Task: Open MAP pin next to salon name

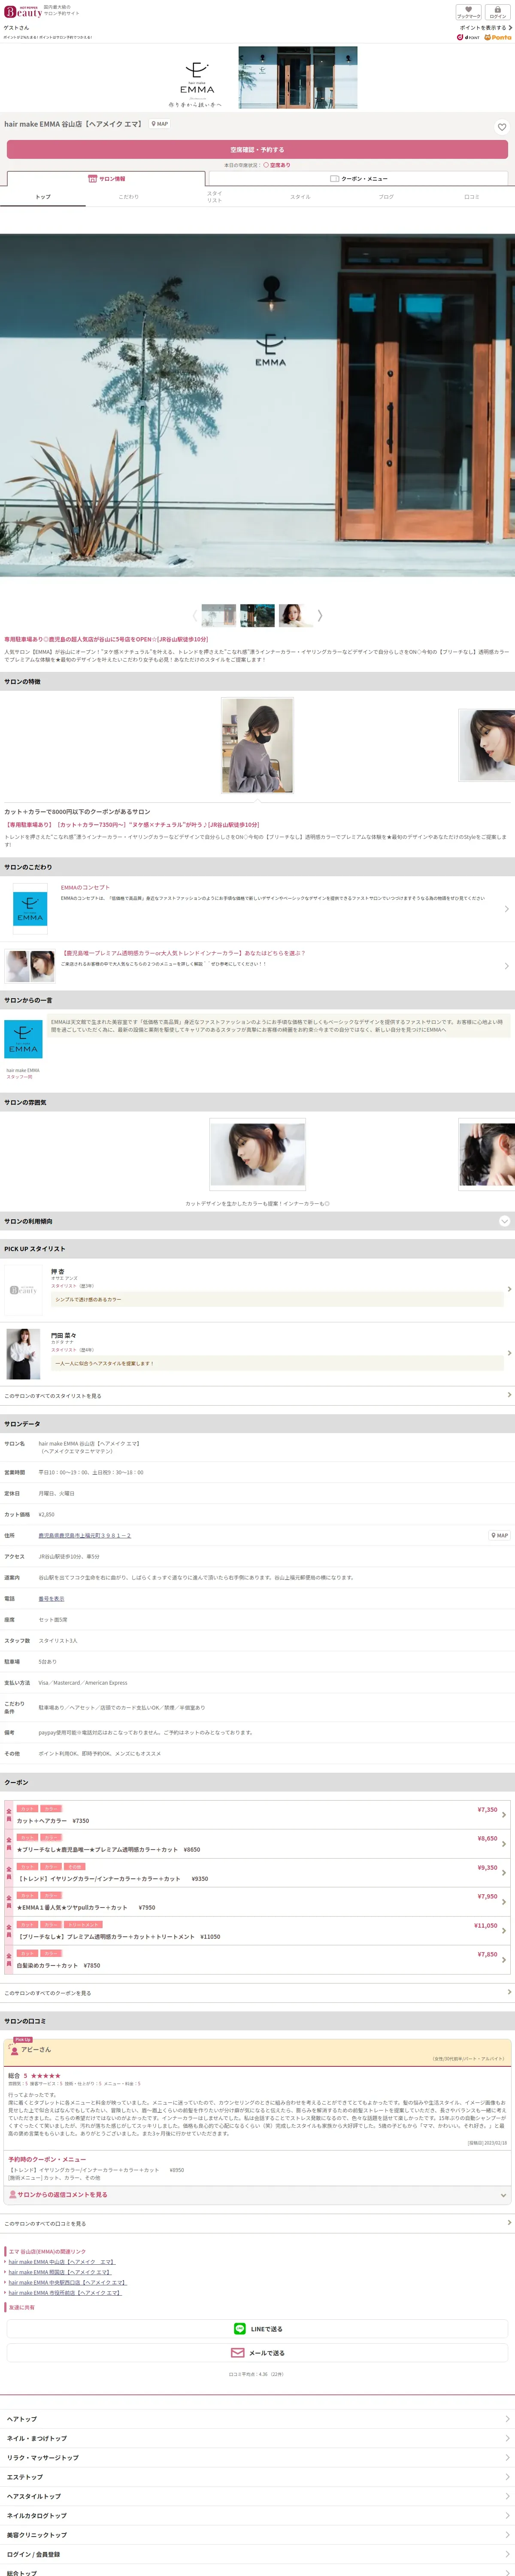Action: 160,124
